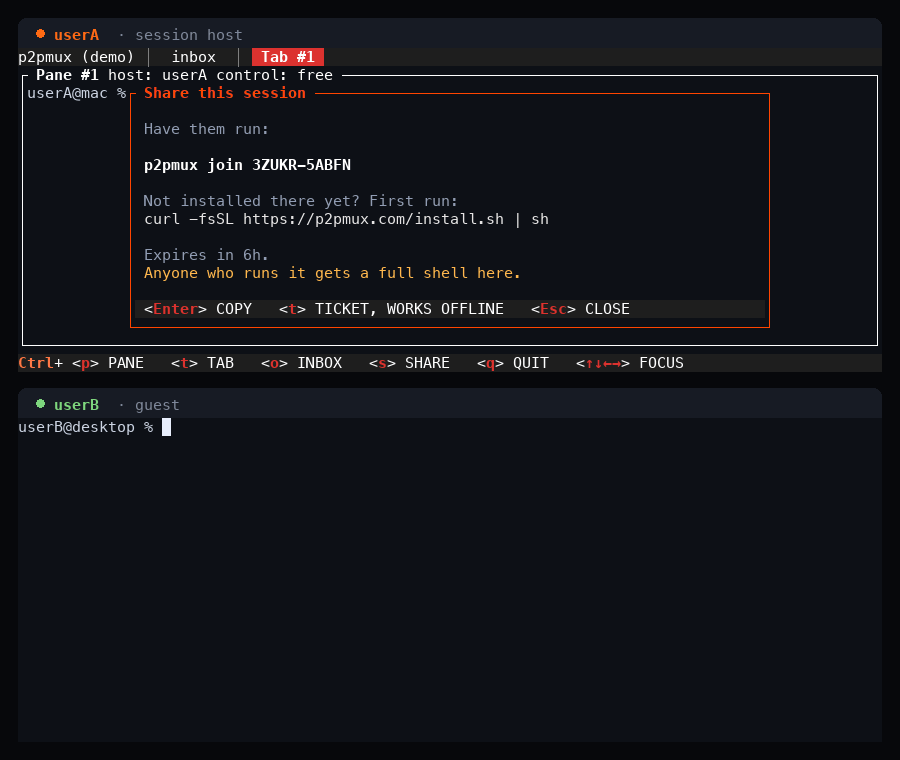Screen dimensions: 900x760
Task: Click the TICKET, WORKS OFFLINE option
Action: 391,309
